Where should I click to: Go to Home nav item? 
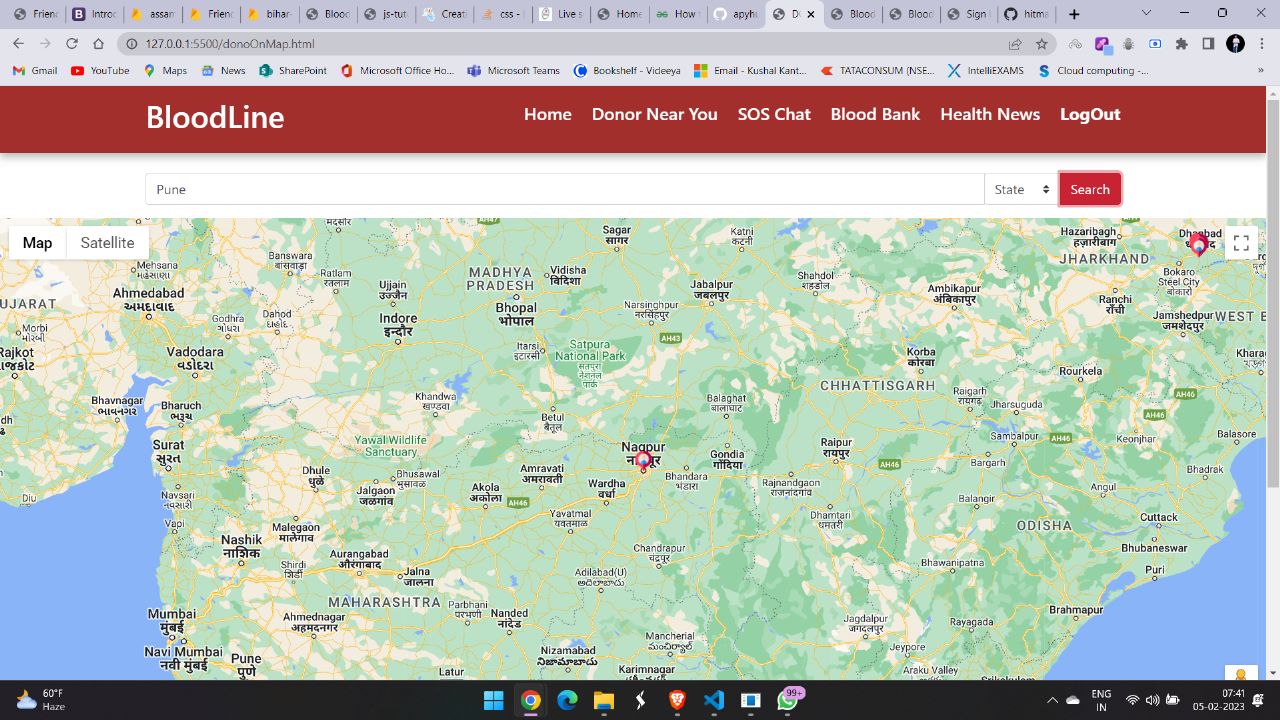coord(548,114)
